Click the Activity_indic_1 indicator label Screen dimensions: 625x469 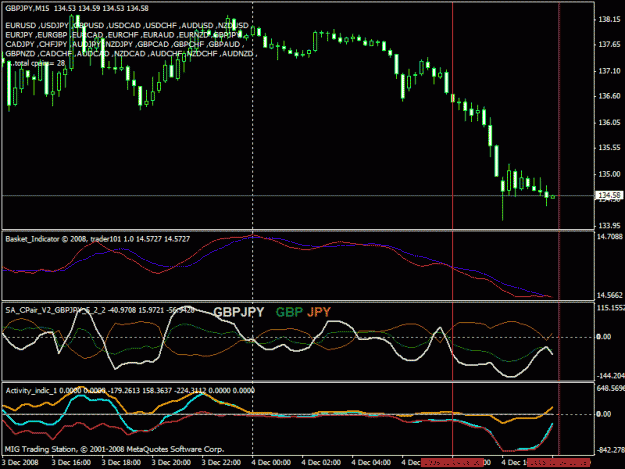coord(130,391)
